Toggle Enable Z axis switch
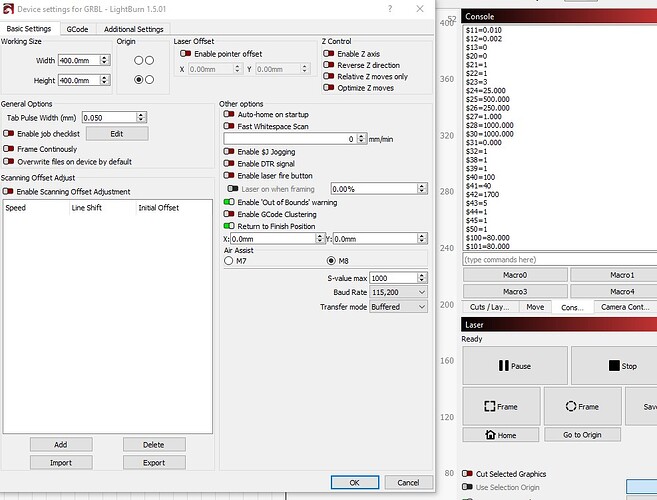This screenshot has height=500, width=657. pos(328,54)
